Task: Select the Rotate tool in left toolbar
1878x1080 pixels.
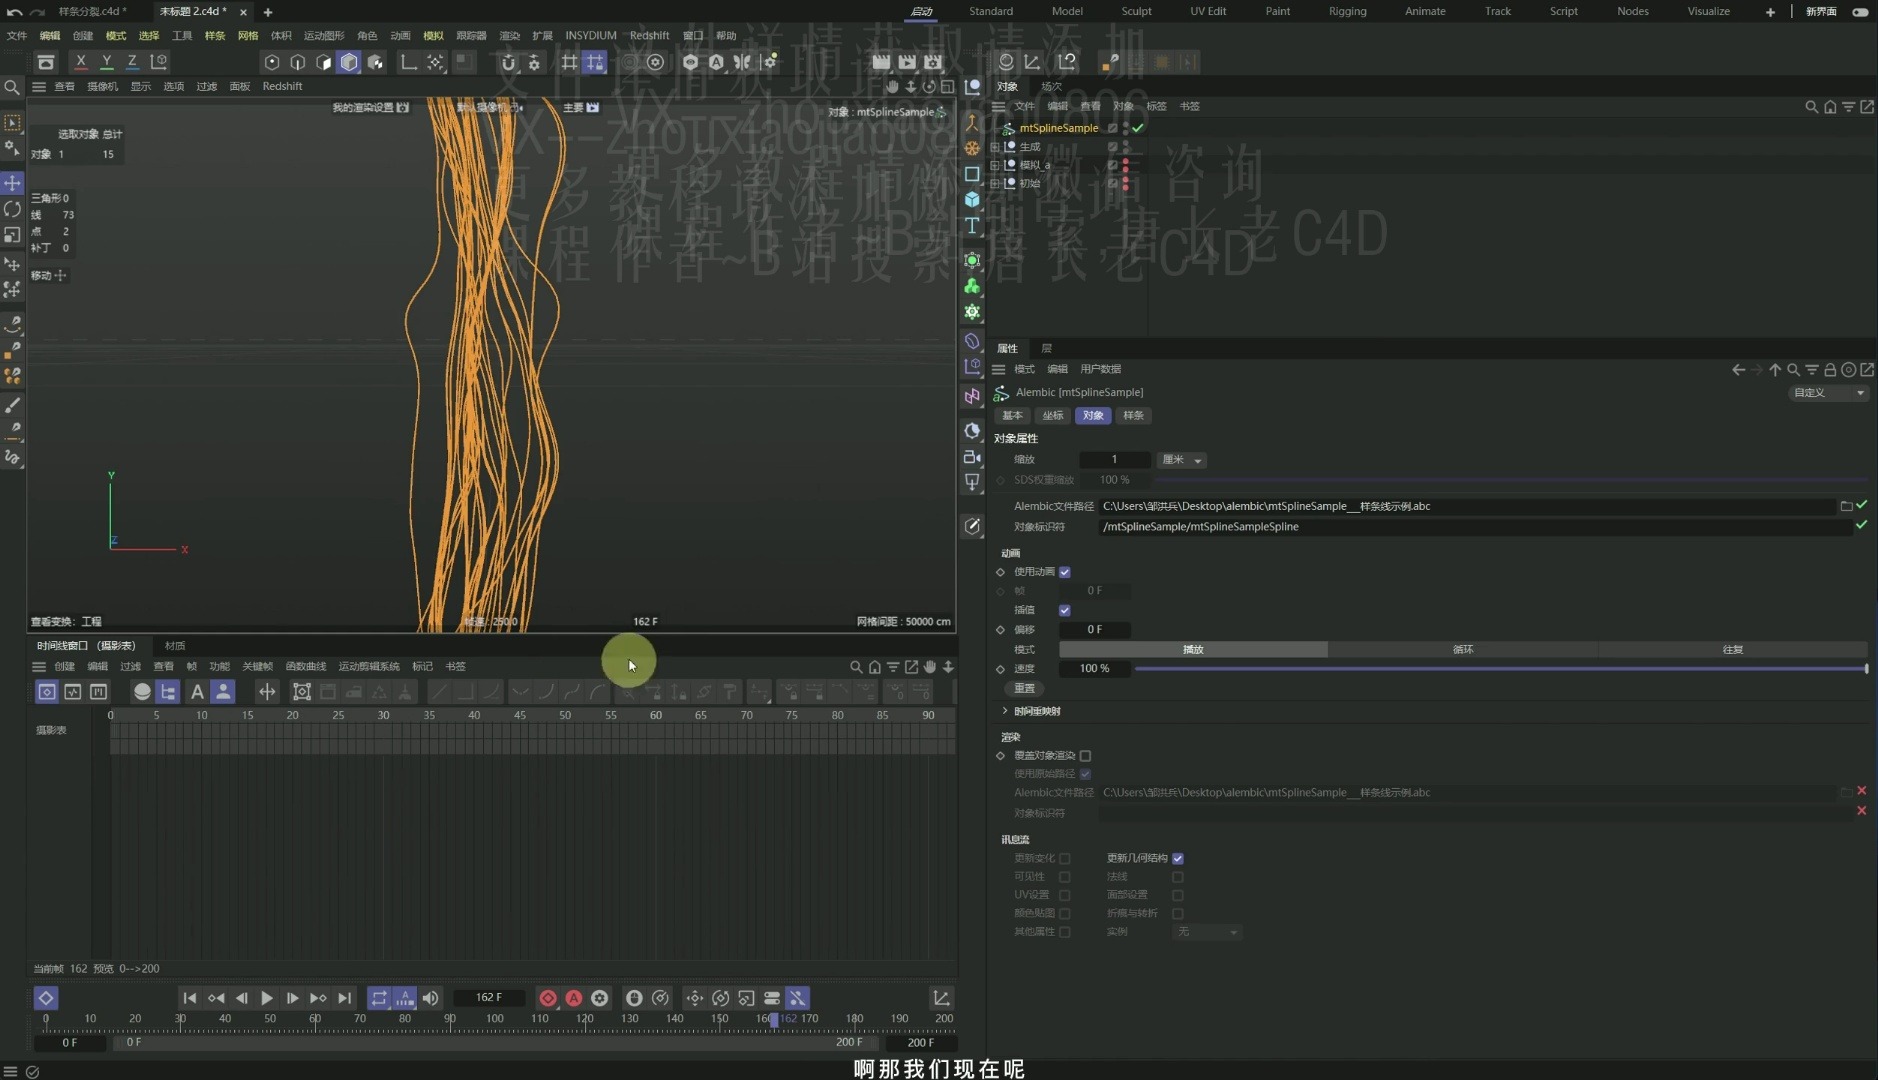Action: [x=13, y=209]
